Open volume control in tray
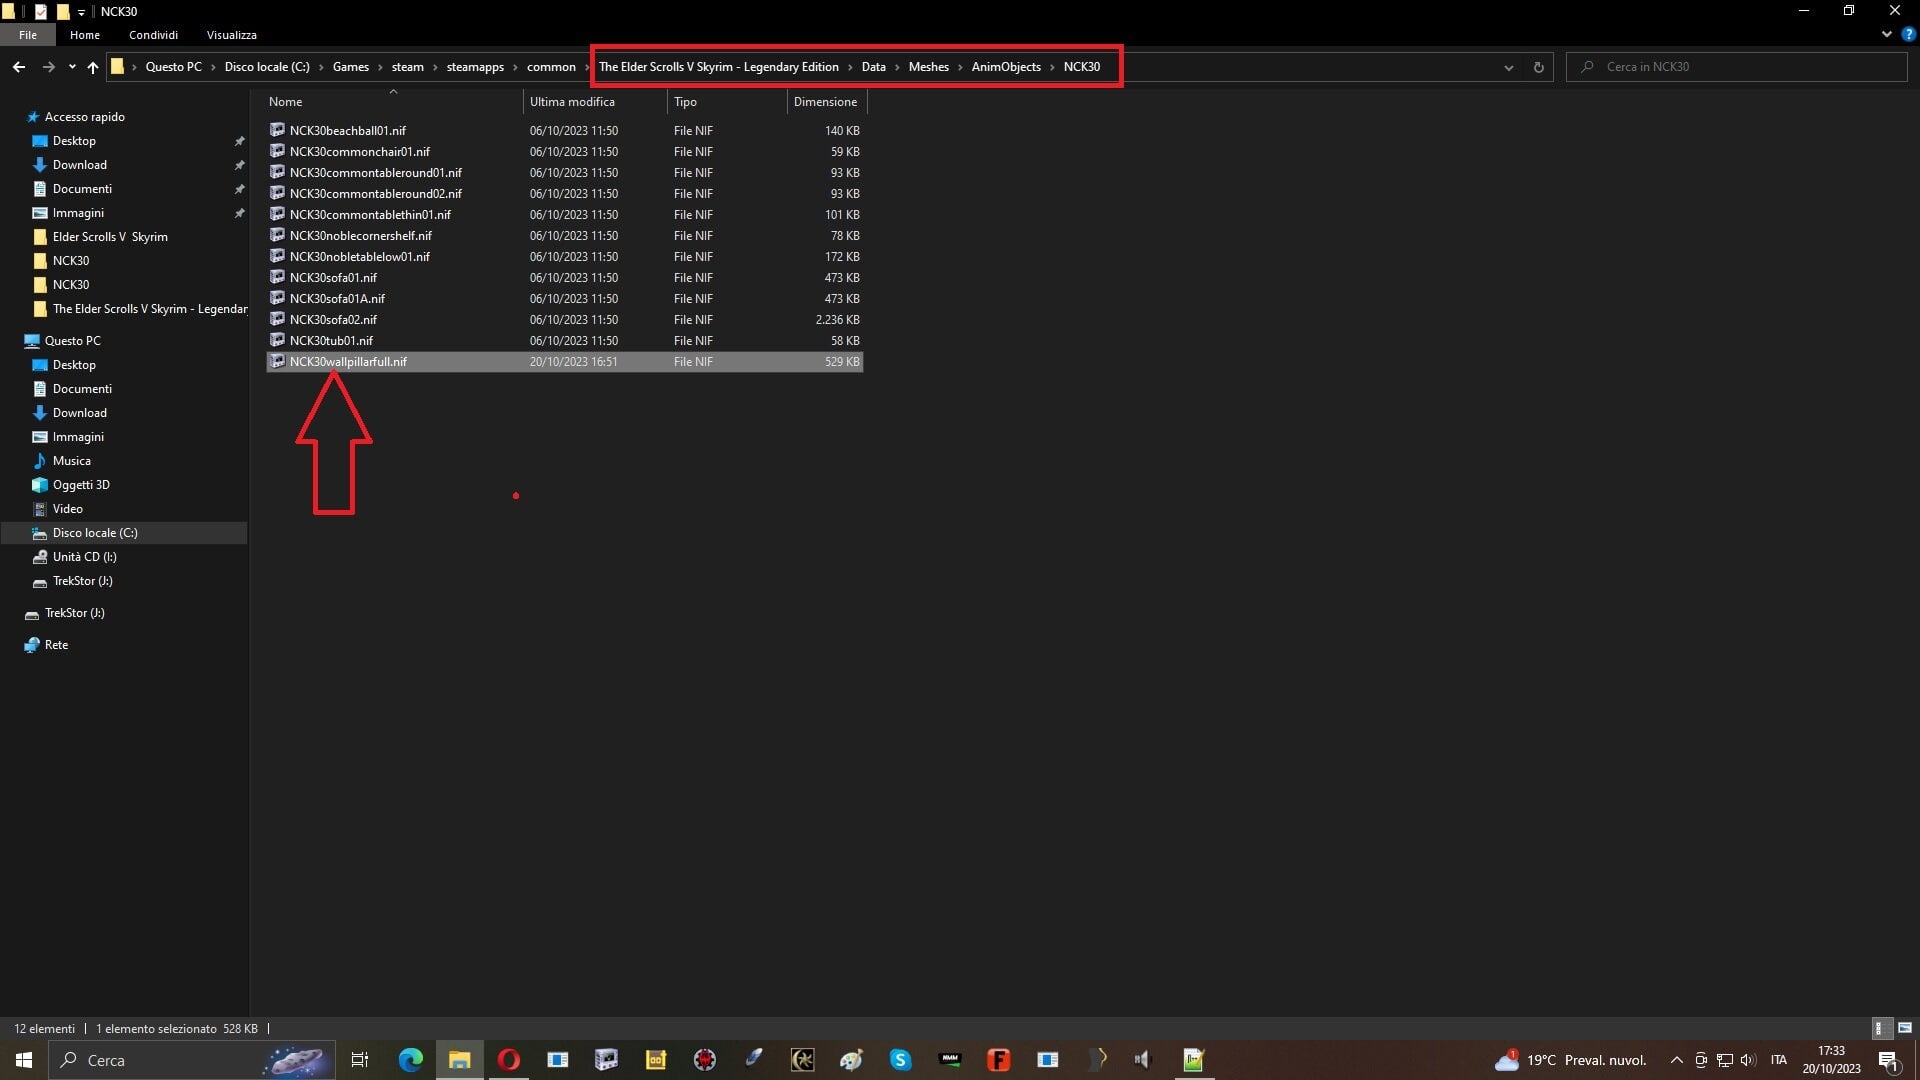1920x1080 pixels. [x=1748, y=1060]
